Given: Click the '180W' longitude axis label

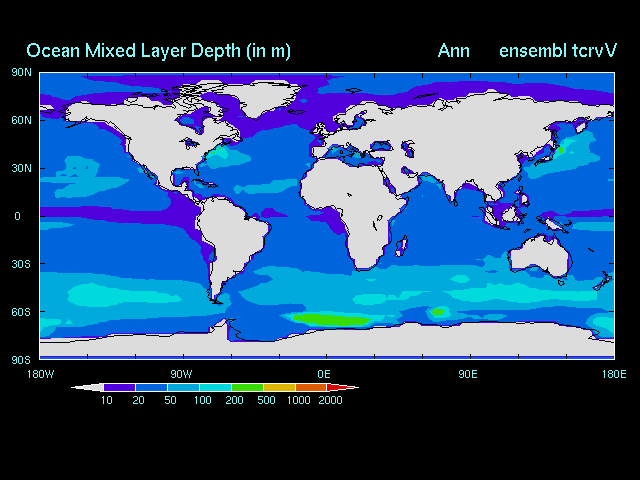Looking at the screenshot, I should pyautogui.click(x=40, y=374).
